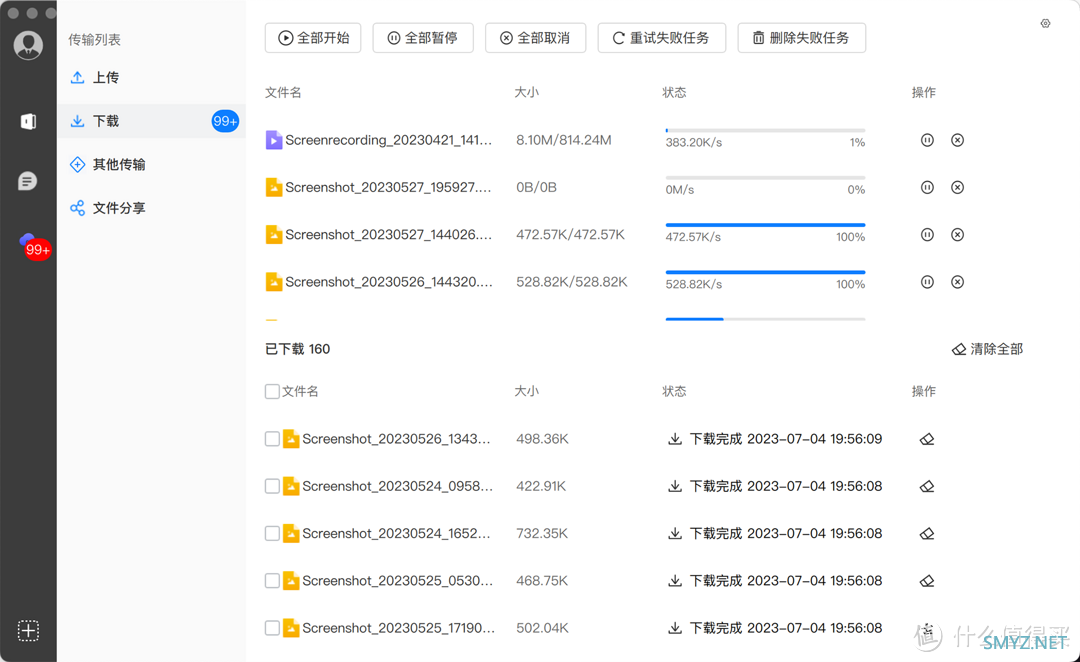Click the 100% progress bar of Screenshot_20230527_144026
The height and width of the screenshot is (662, 1080).
click(765, 225)
